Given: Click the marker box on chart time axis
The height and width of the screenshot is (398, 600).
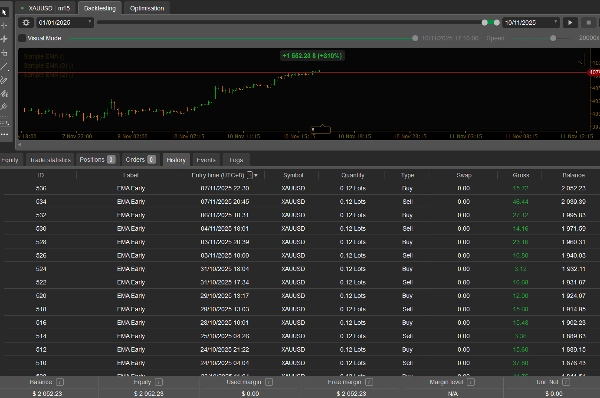Looking at the screenshot, I should pyautogui.click(x=321, y=130).
